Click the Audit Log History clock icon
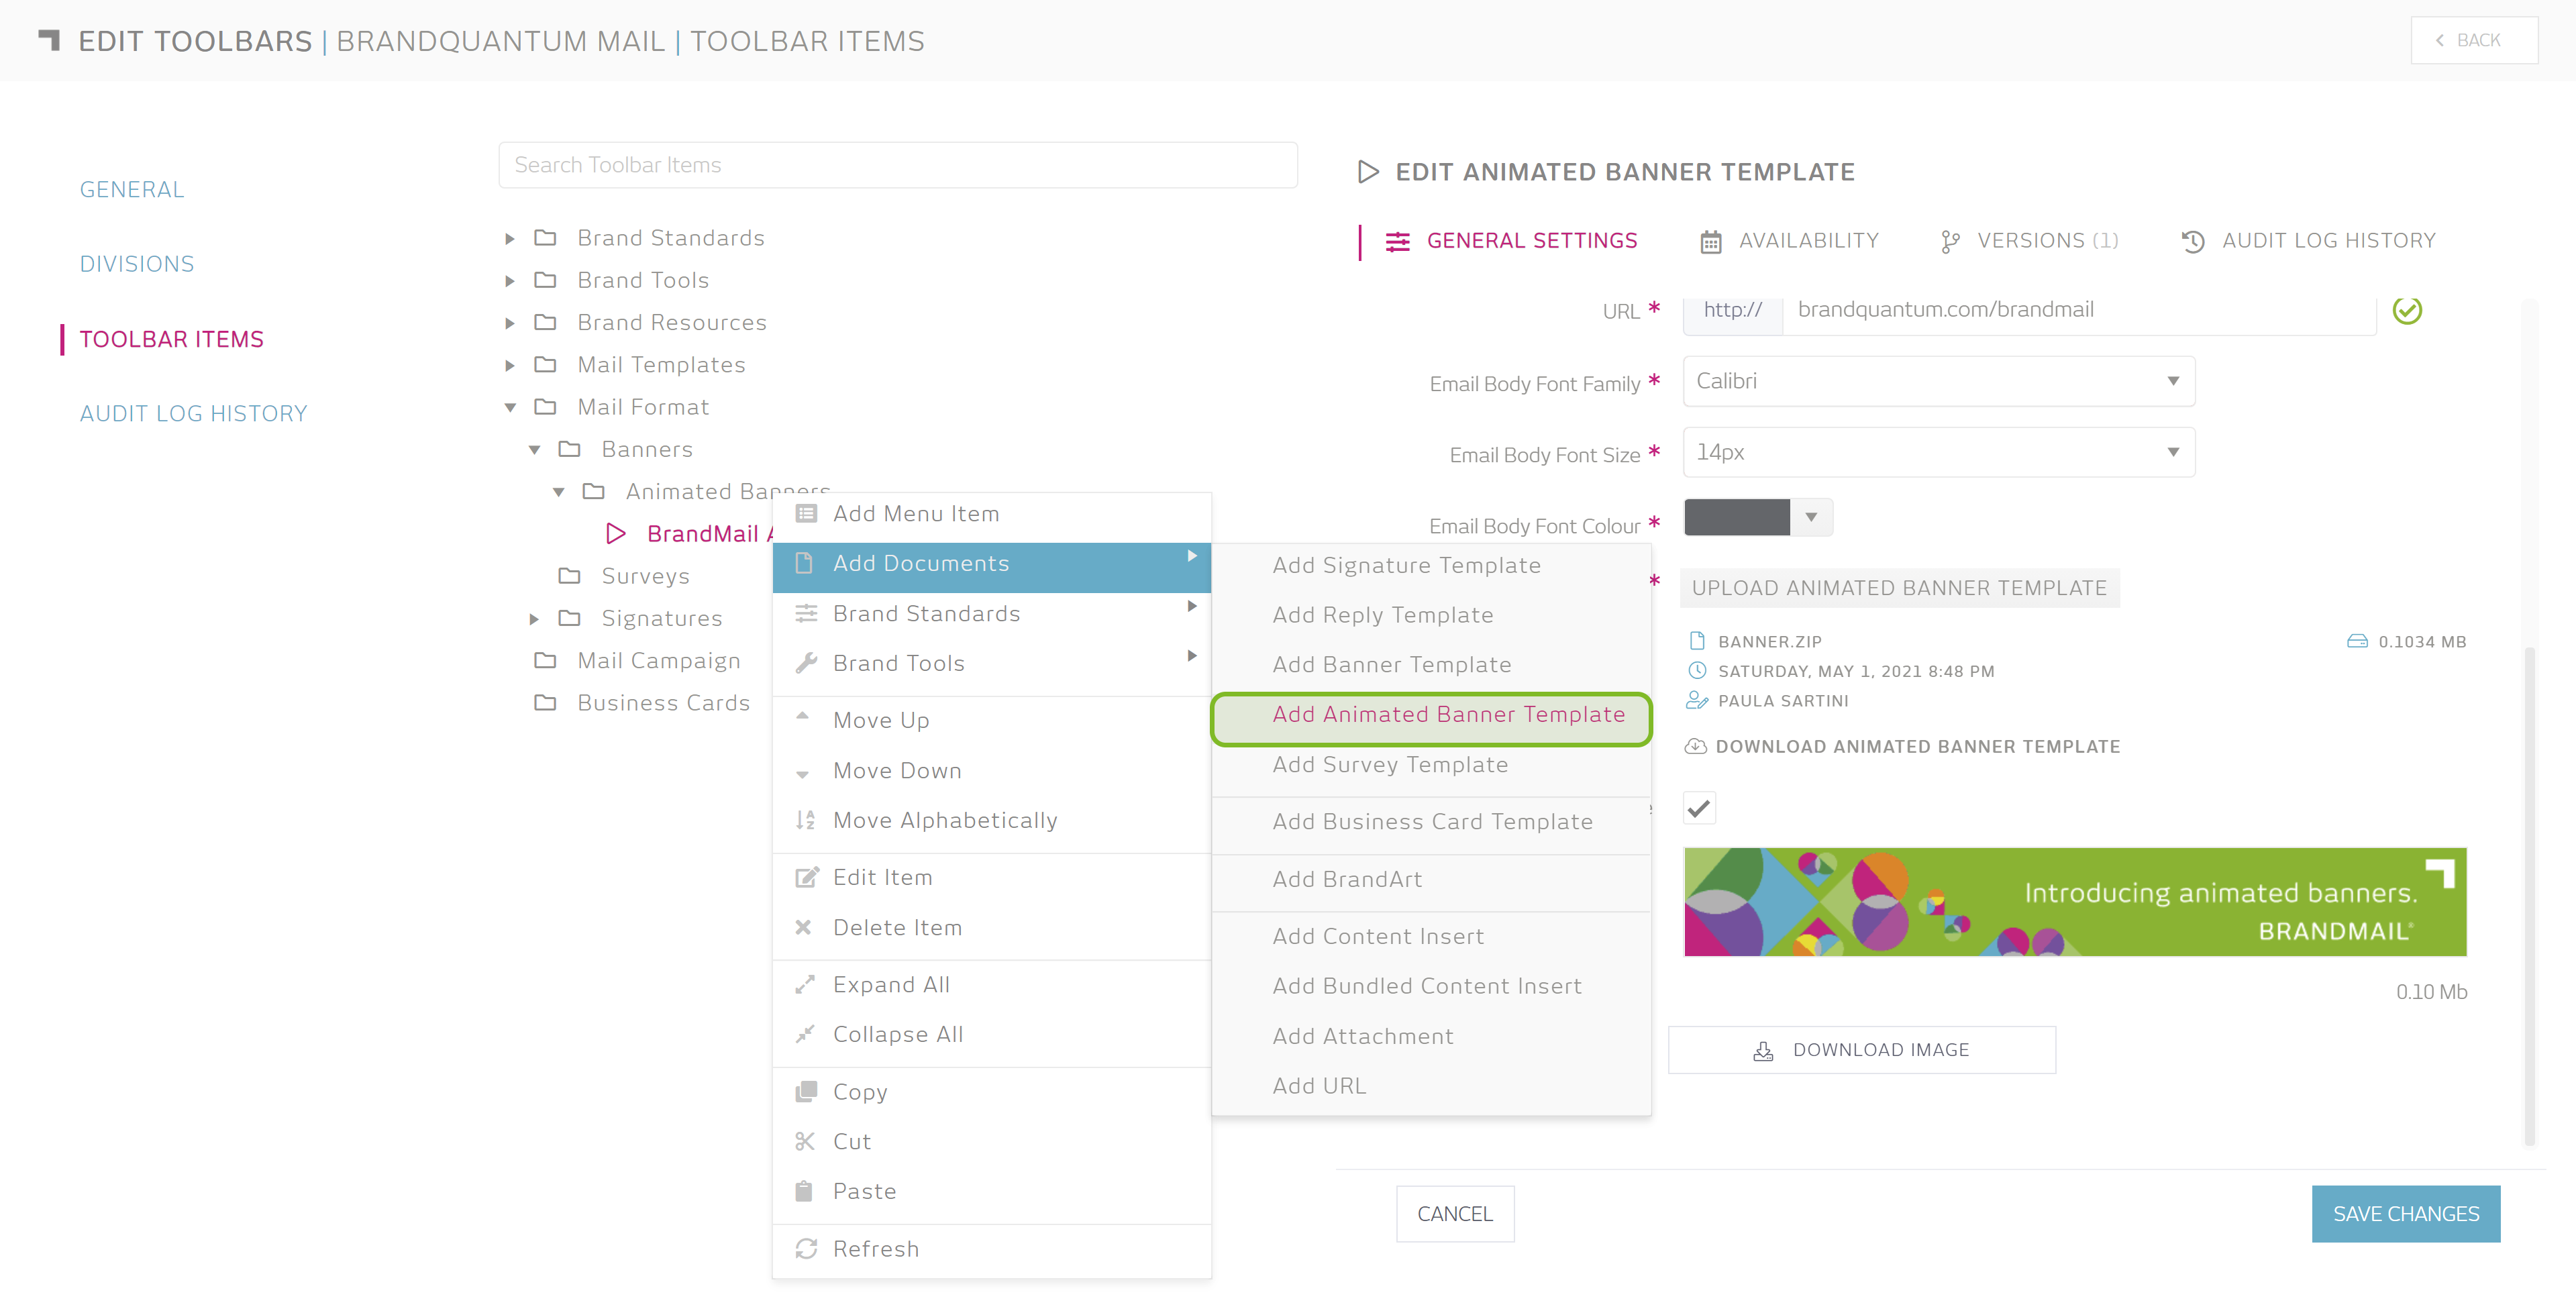 pos(2192,241)
